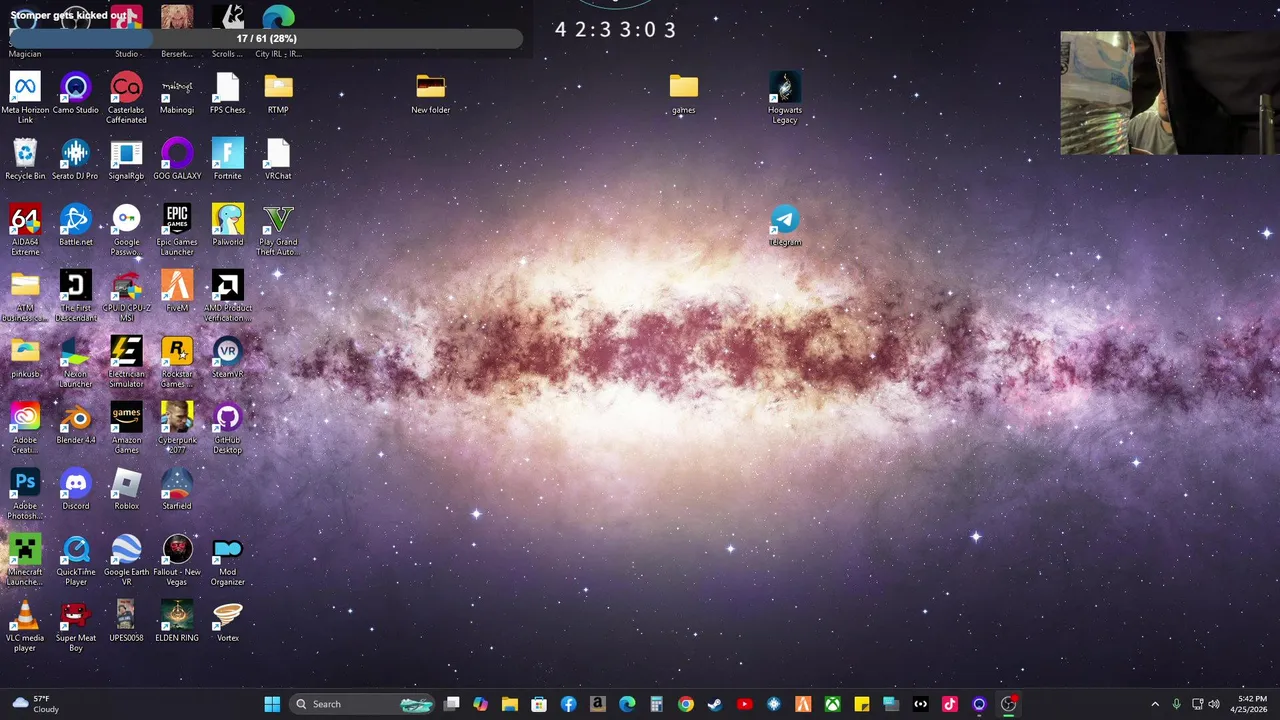Click the microphone tray icon
Viewport: 1280px width, 720px height.
(1176, 704)
